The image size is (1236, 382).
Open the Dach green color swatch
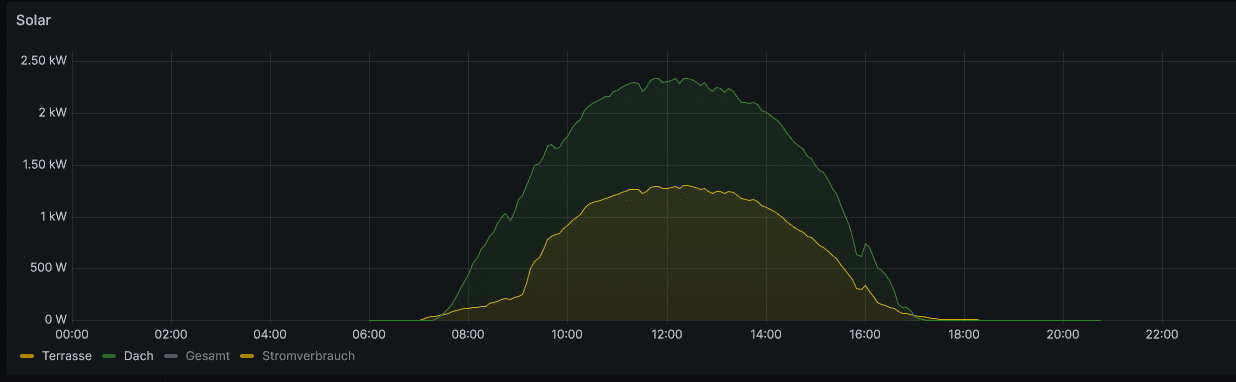pos(108,356)
